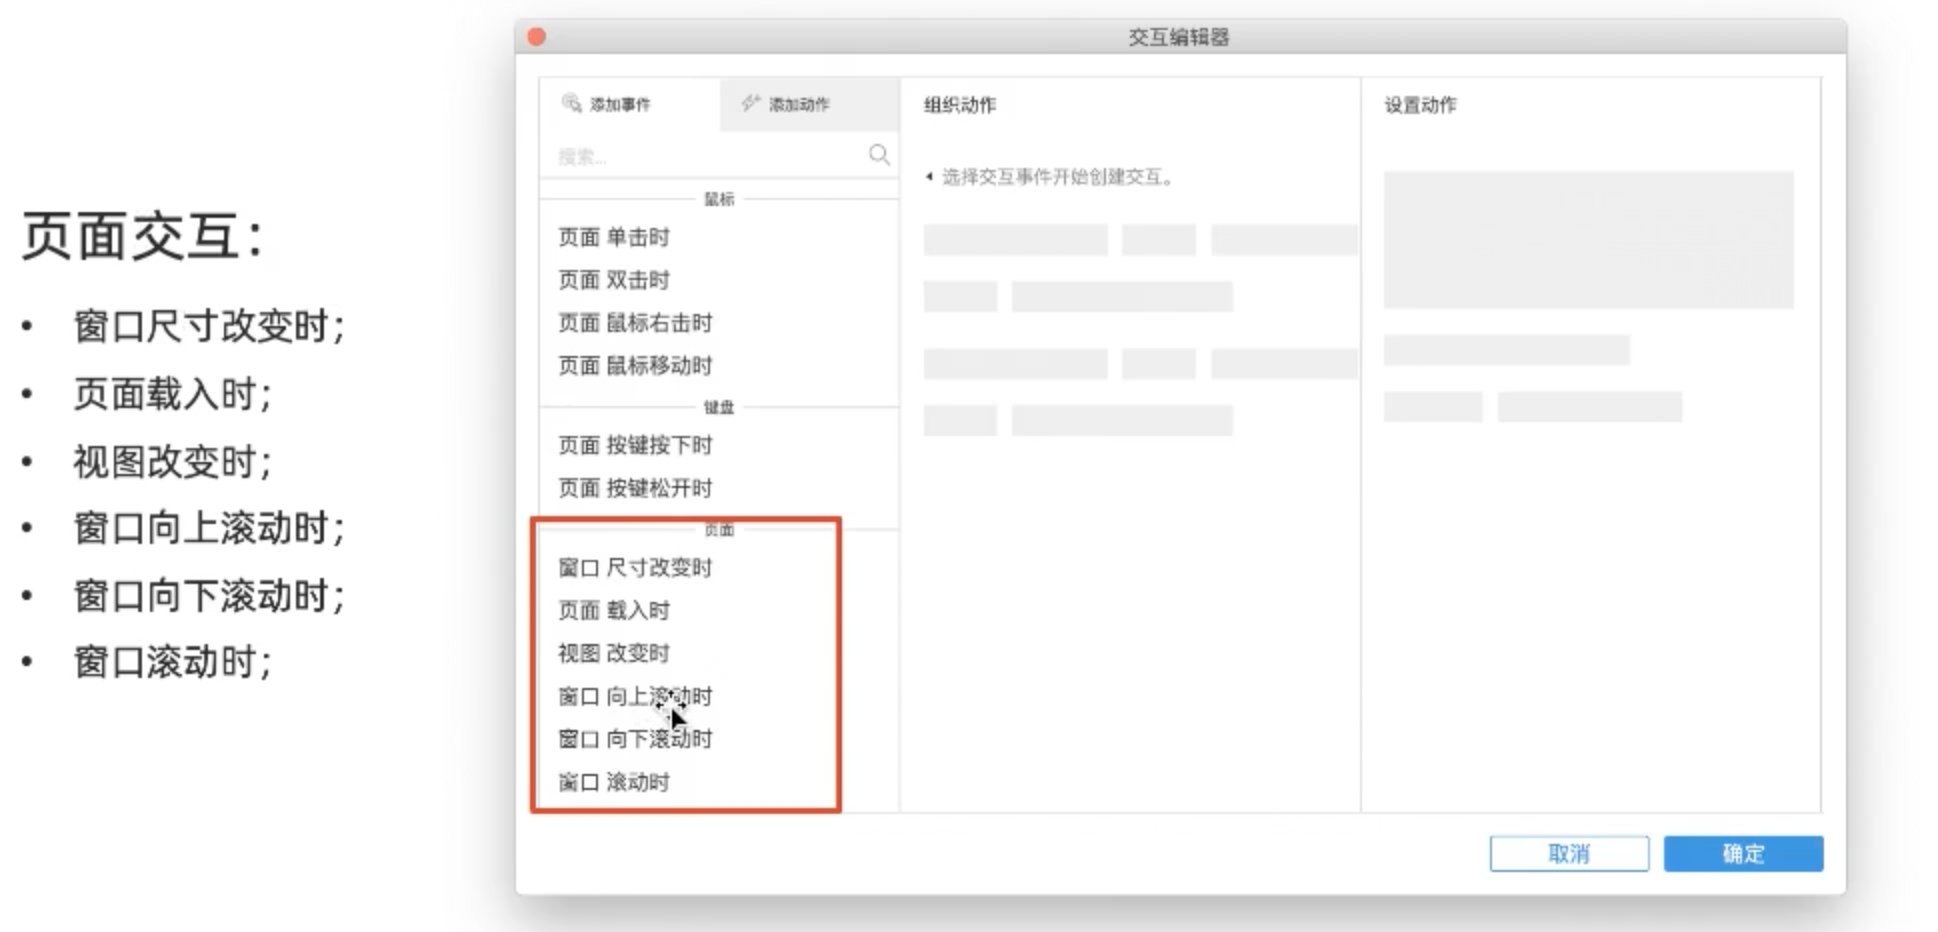Click the 添加动作 tab icon
This screenshot has height=932, width=1938.
coord(751,103)
